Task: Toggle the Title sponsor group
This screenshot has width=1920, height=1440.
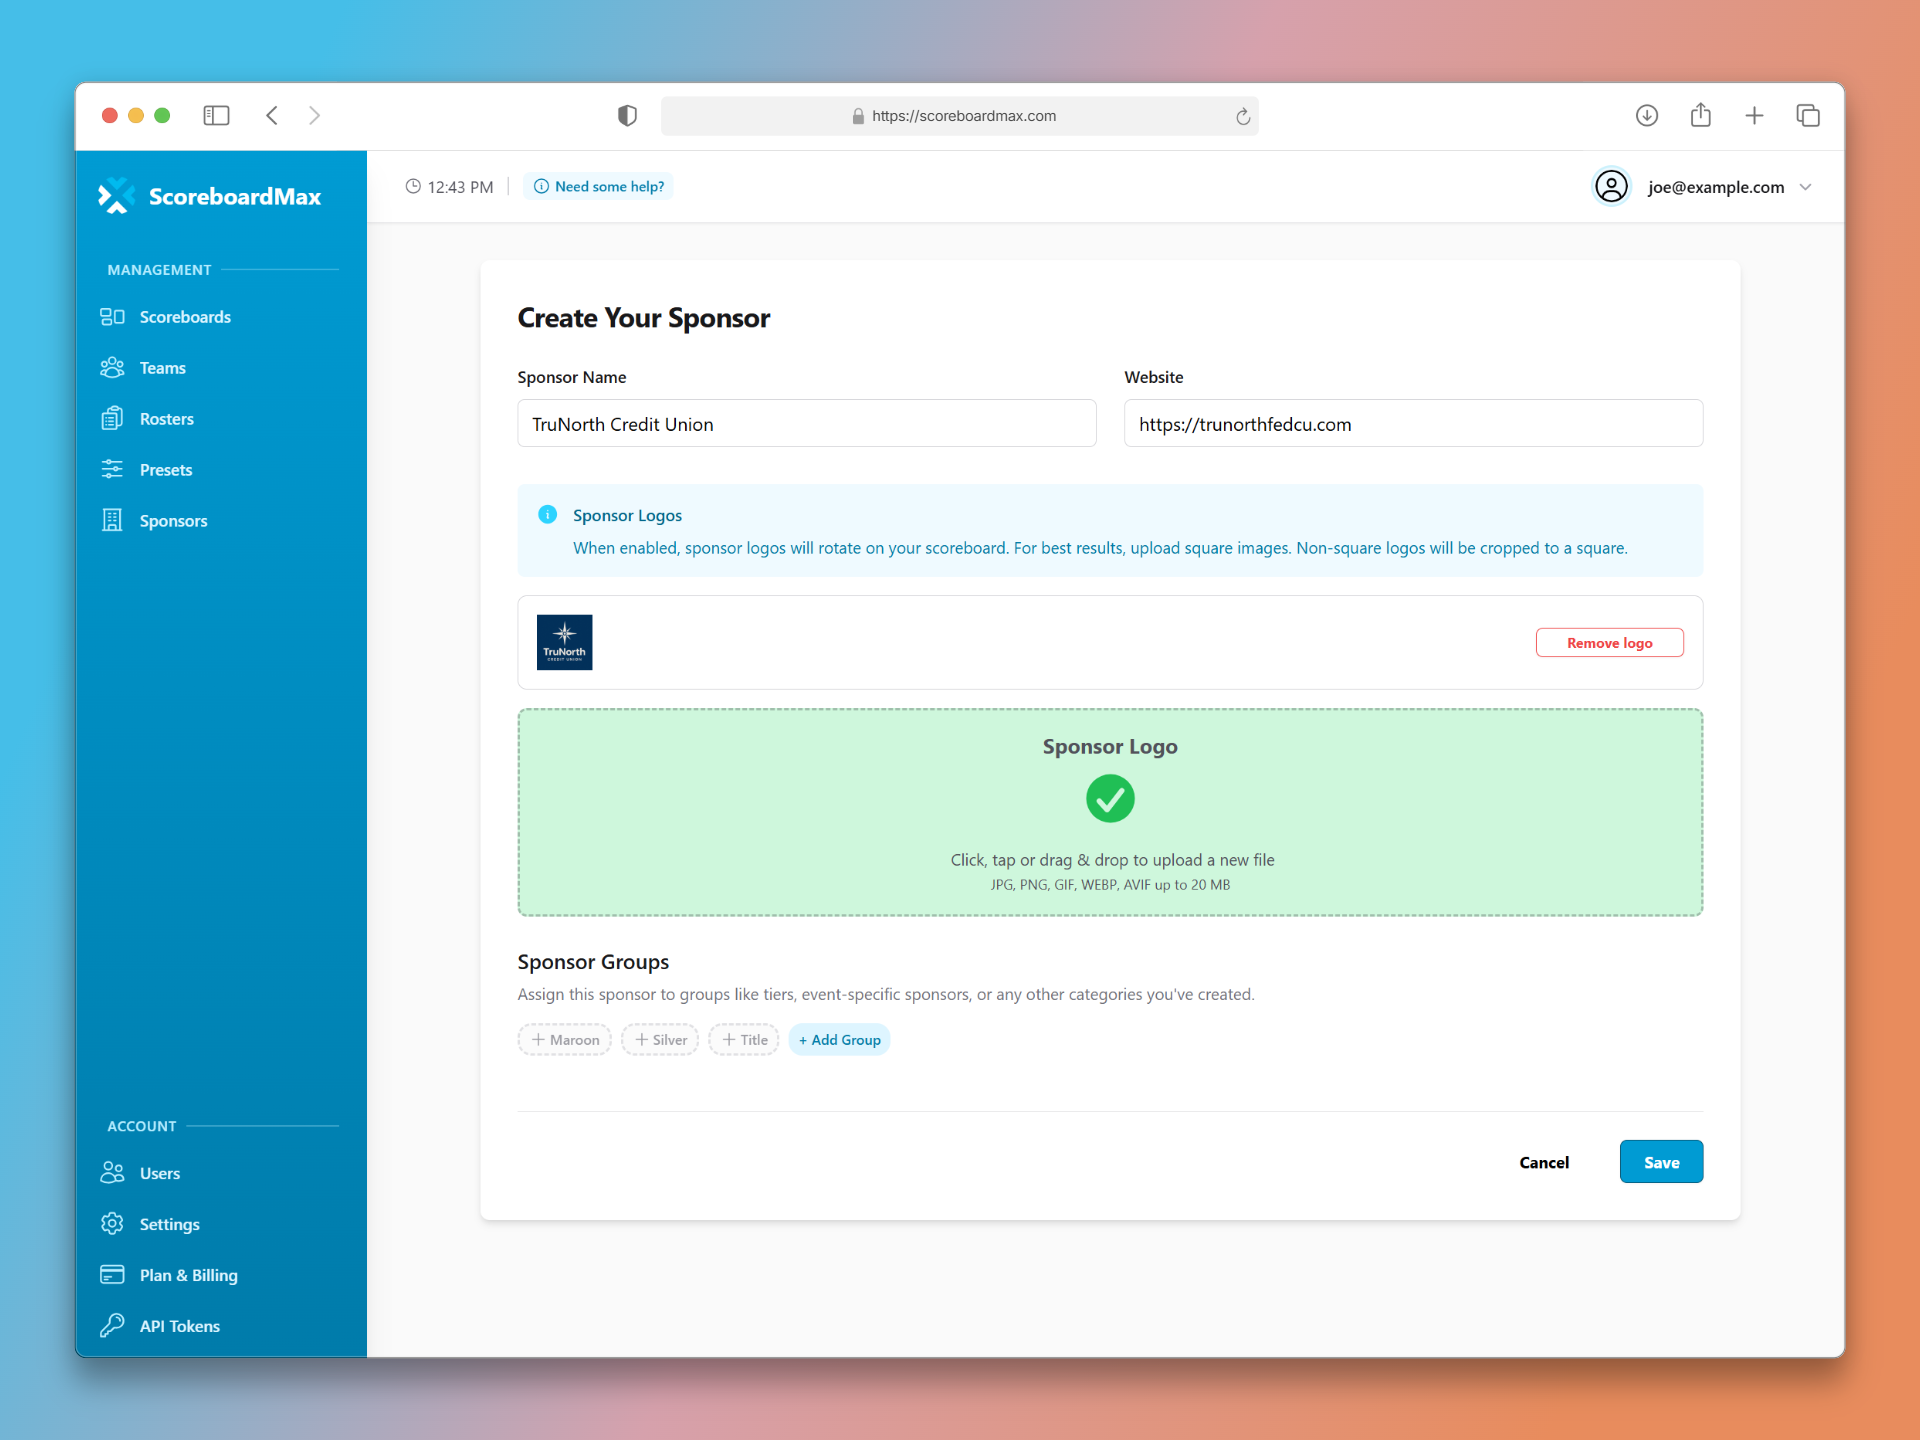Action: [x=744, y=1040]
